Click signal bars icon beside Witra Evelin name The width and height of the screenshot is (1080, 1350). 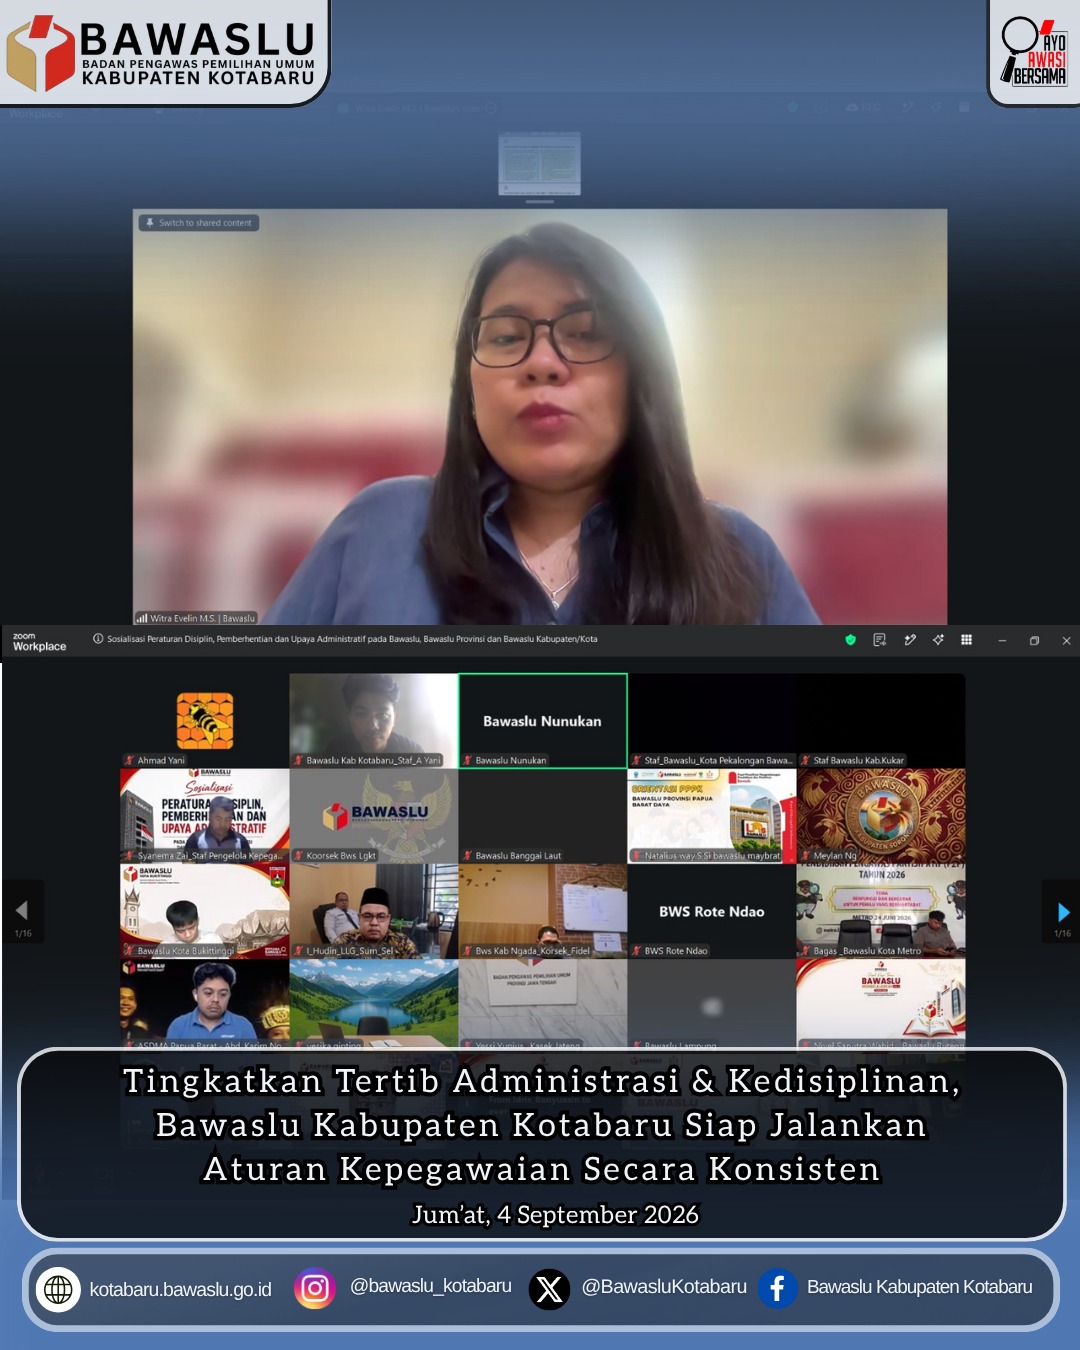pyautogui.click(x=142, y=618)
